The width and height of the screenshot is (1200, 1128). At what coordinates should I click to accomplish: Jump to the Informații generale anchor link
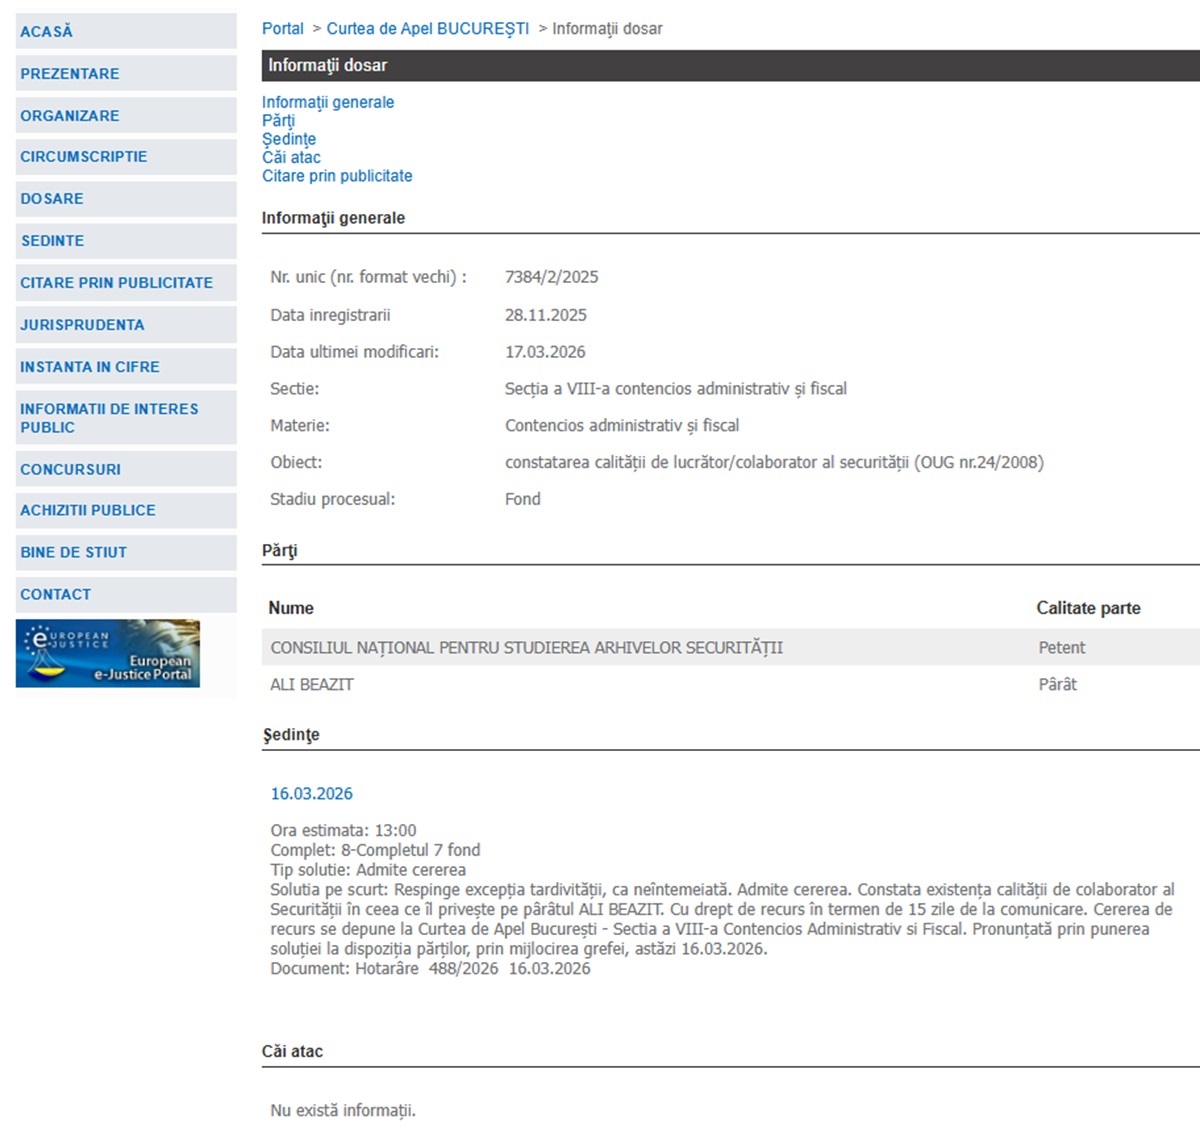[x=328, y=102]
